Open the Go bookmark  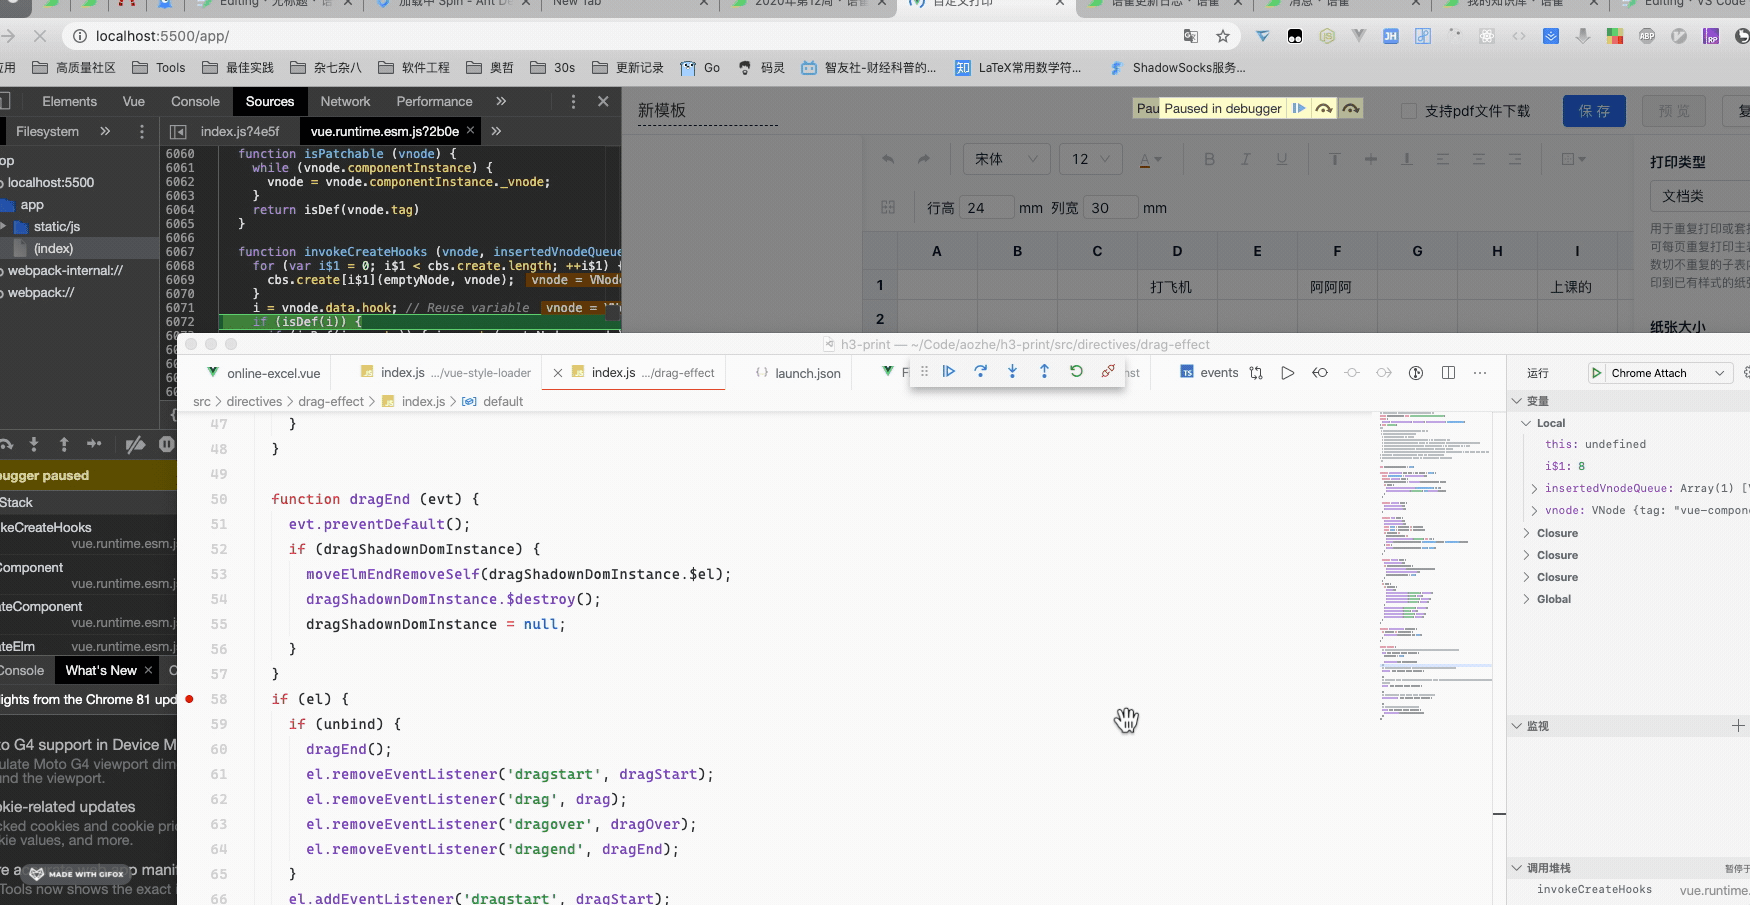700,68
